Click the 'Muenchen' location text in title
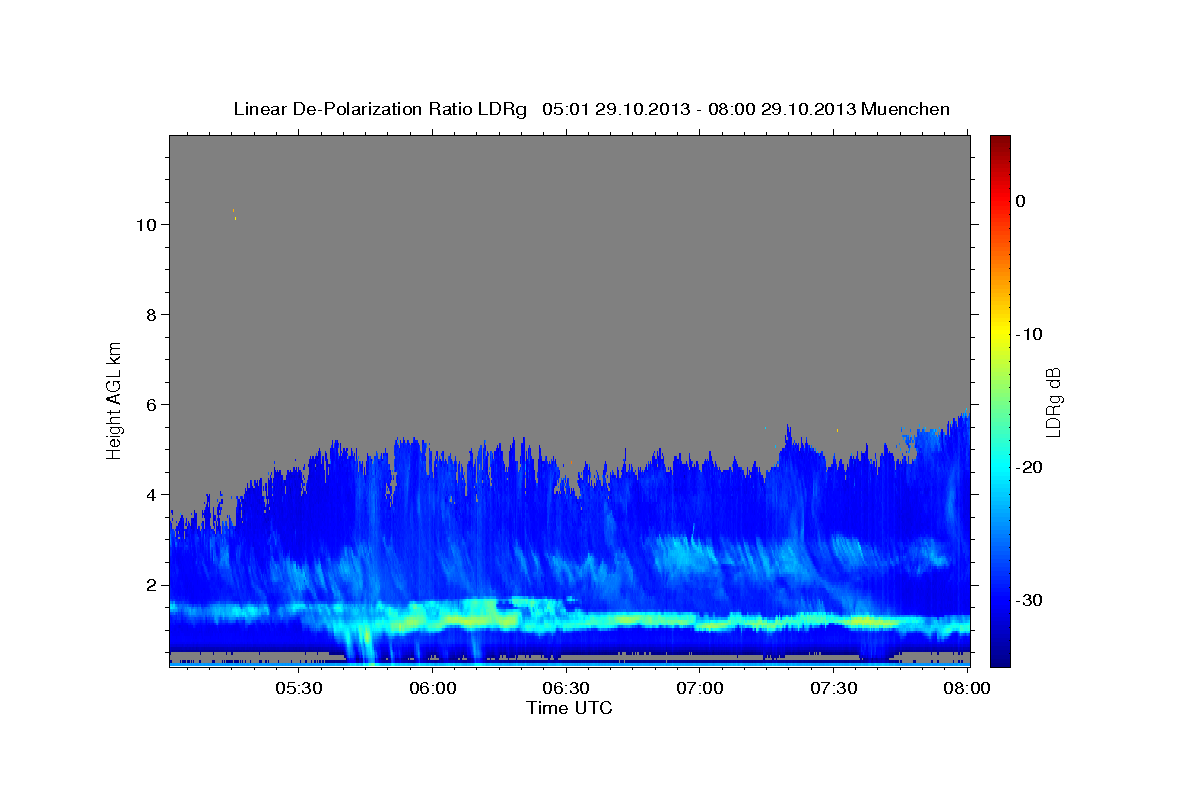The image size is (1200, 800). coord(905,109)
